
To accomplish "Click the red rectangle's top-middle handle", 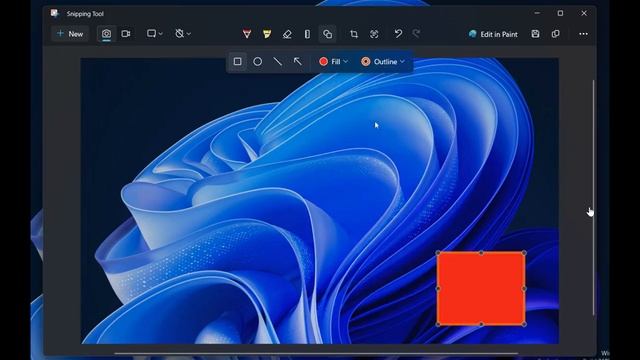I will (481, 253).
